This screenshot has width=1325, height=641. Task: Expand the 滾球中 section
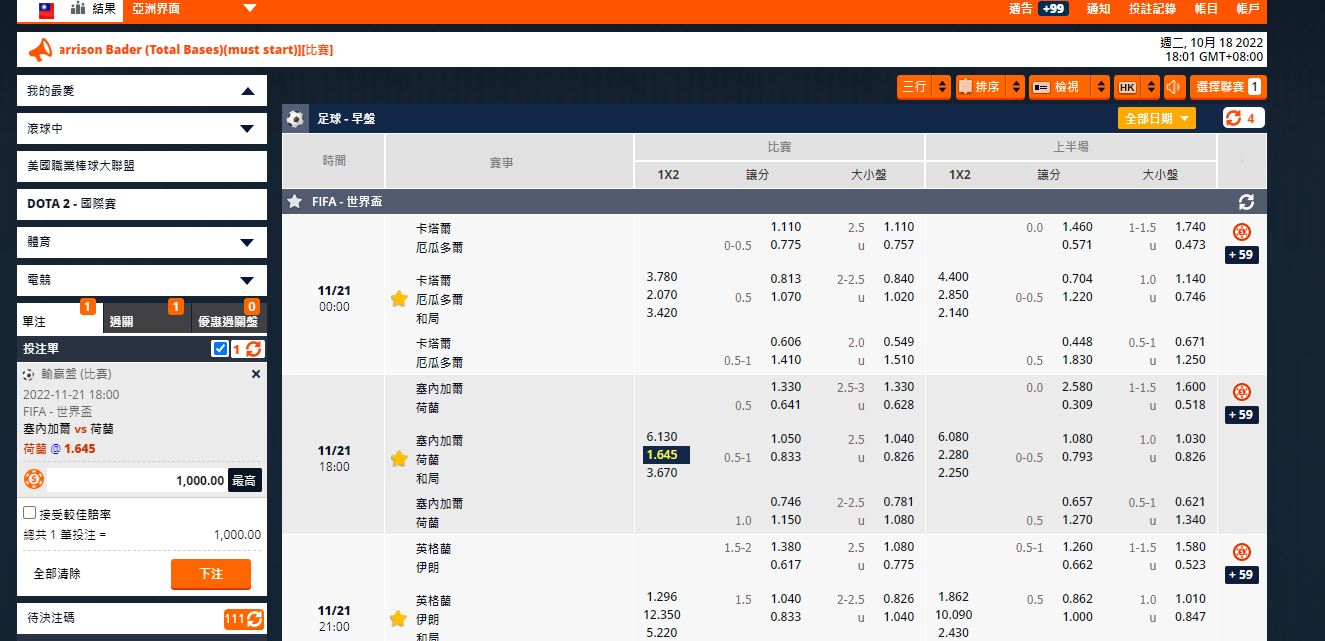tap(247, 129)
